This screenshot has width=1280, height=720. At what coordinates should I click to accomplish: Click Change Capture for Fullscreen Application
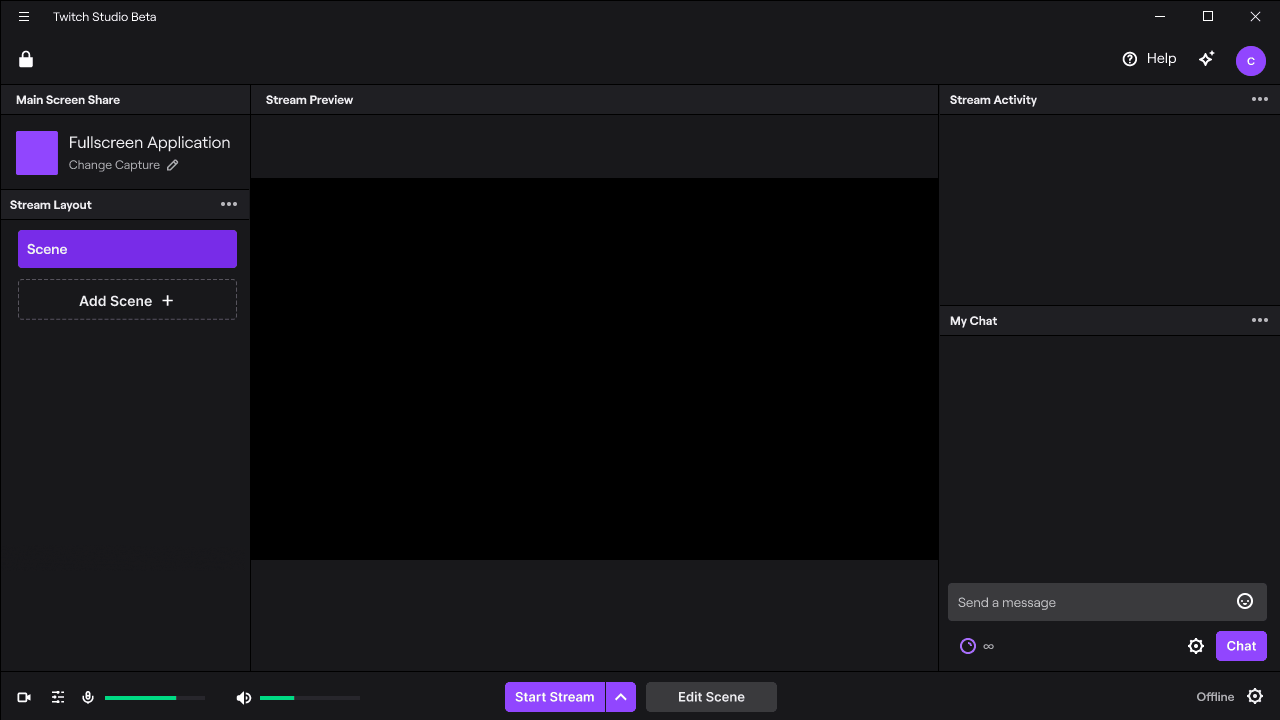tap(114, 164)
